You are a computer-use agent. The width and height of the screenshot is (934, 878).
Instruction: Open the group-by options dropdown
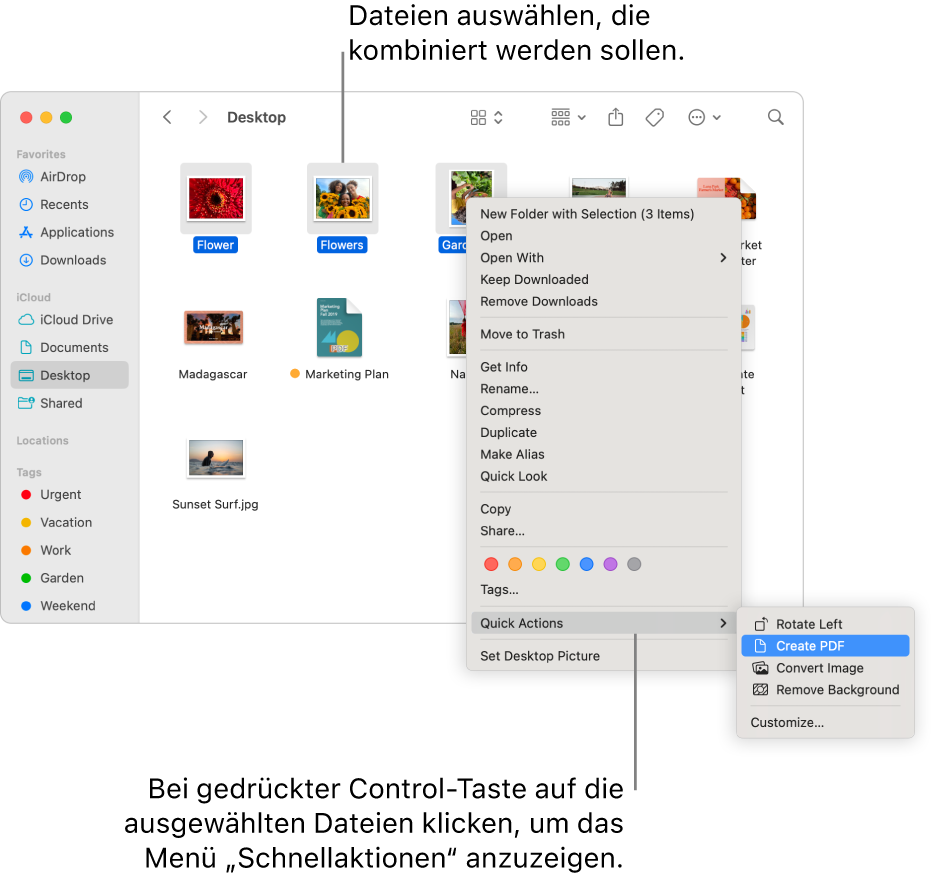[x=568, y=117]
